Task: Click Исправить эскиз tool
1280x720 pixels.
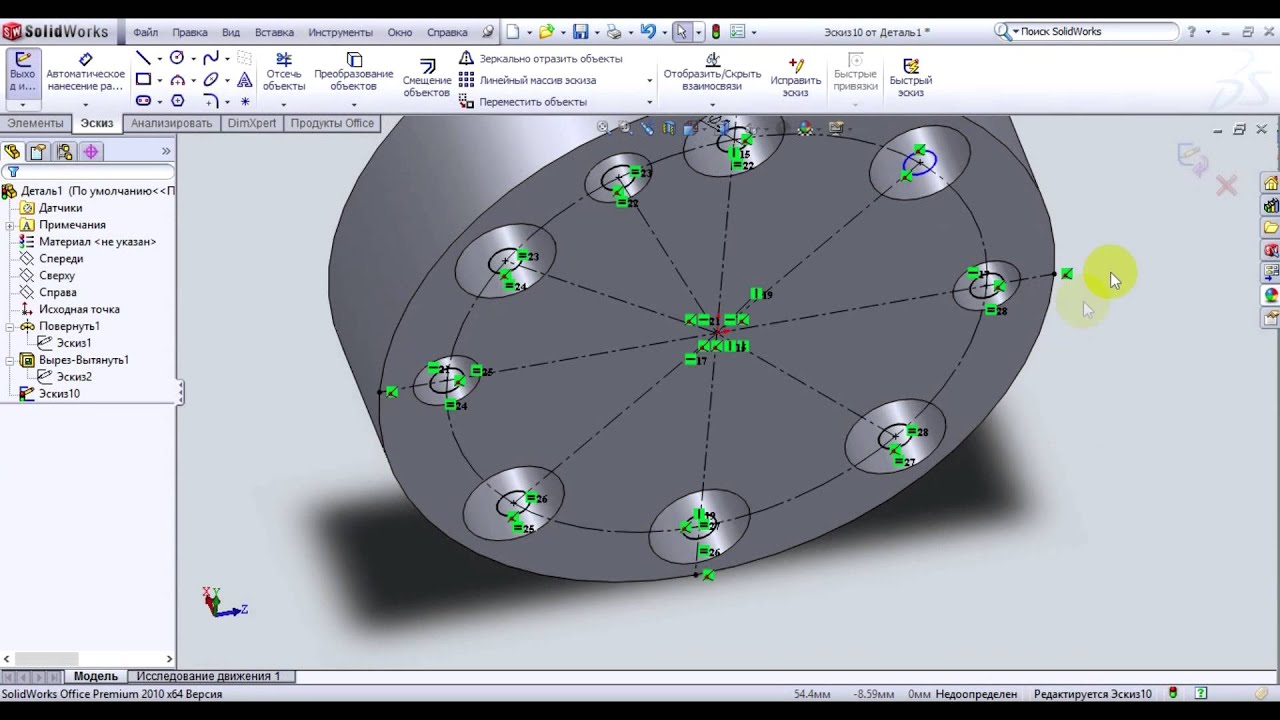Action: (796, 78)
